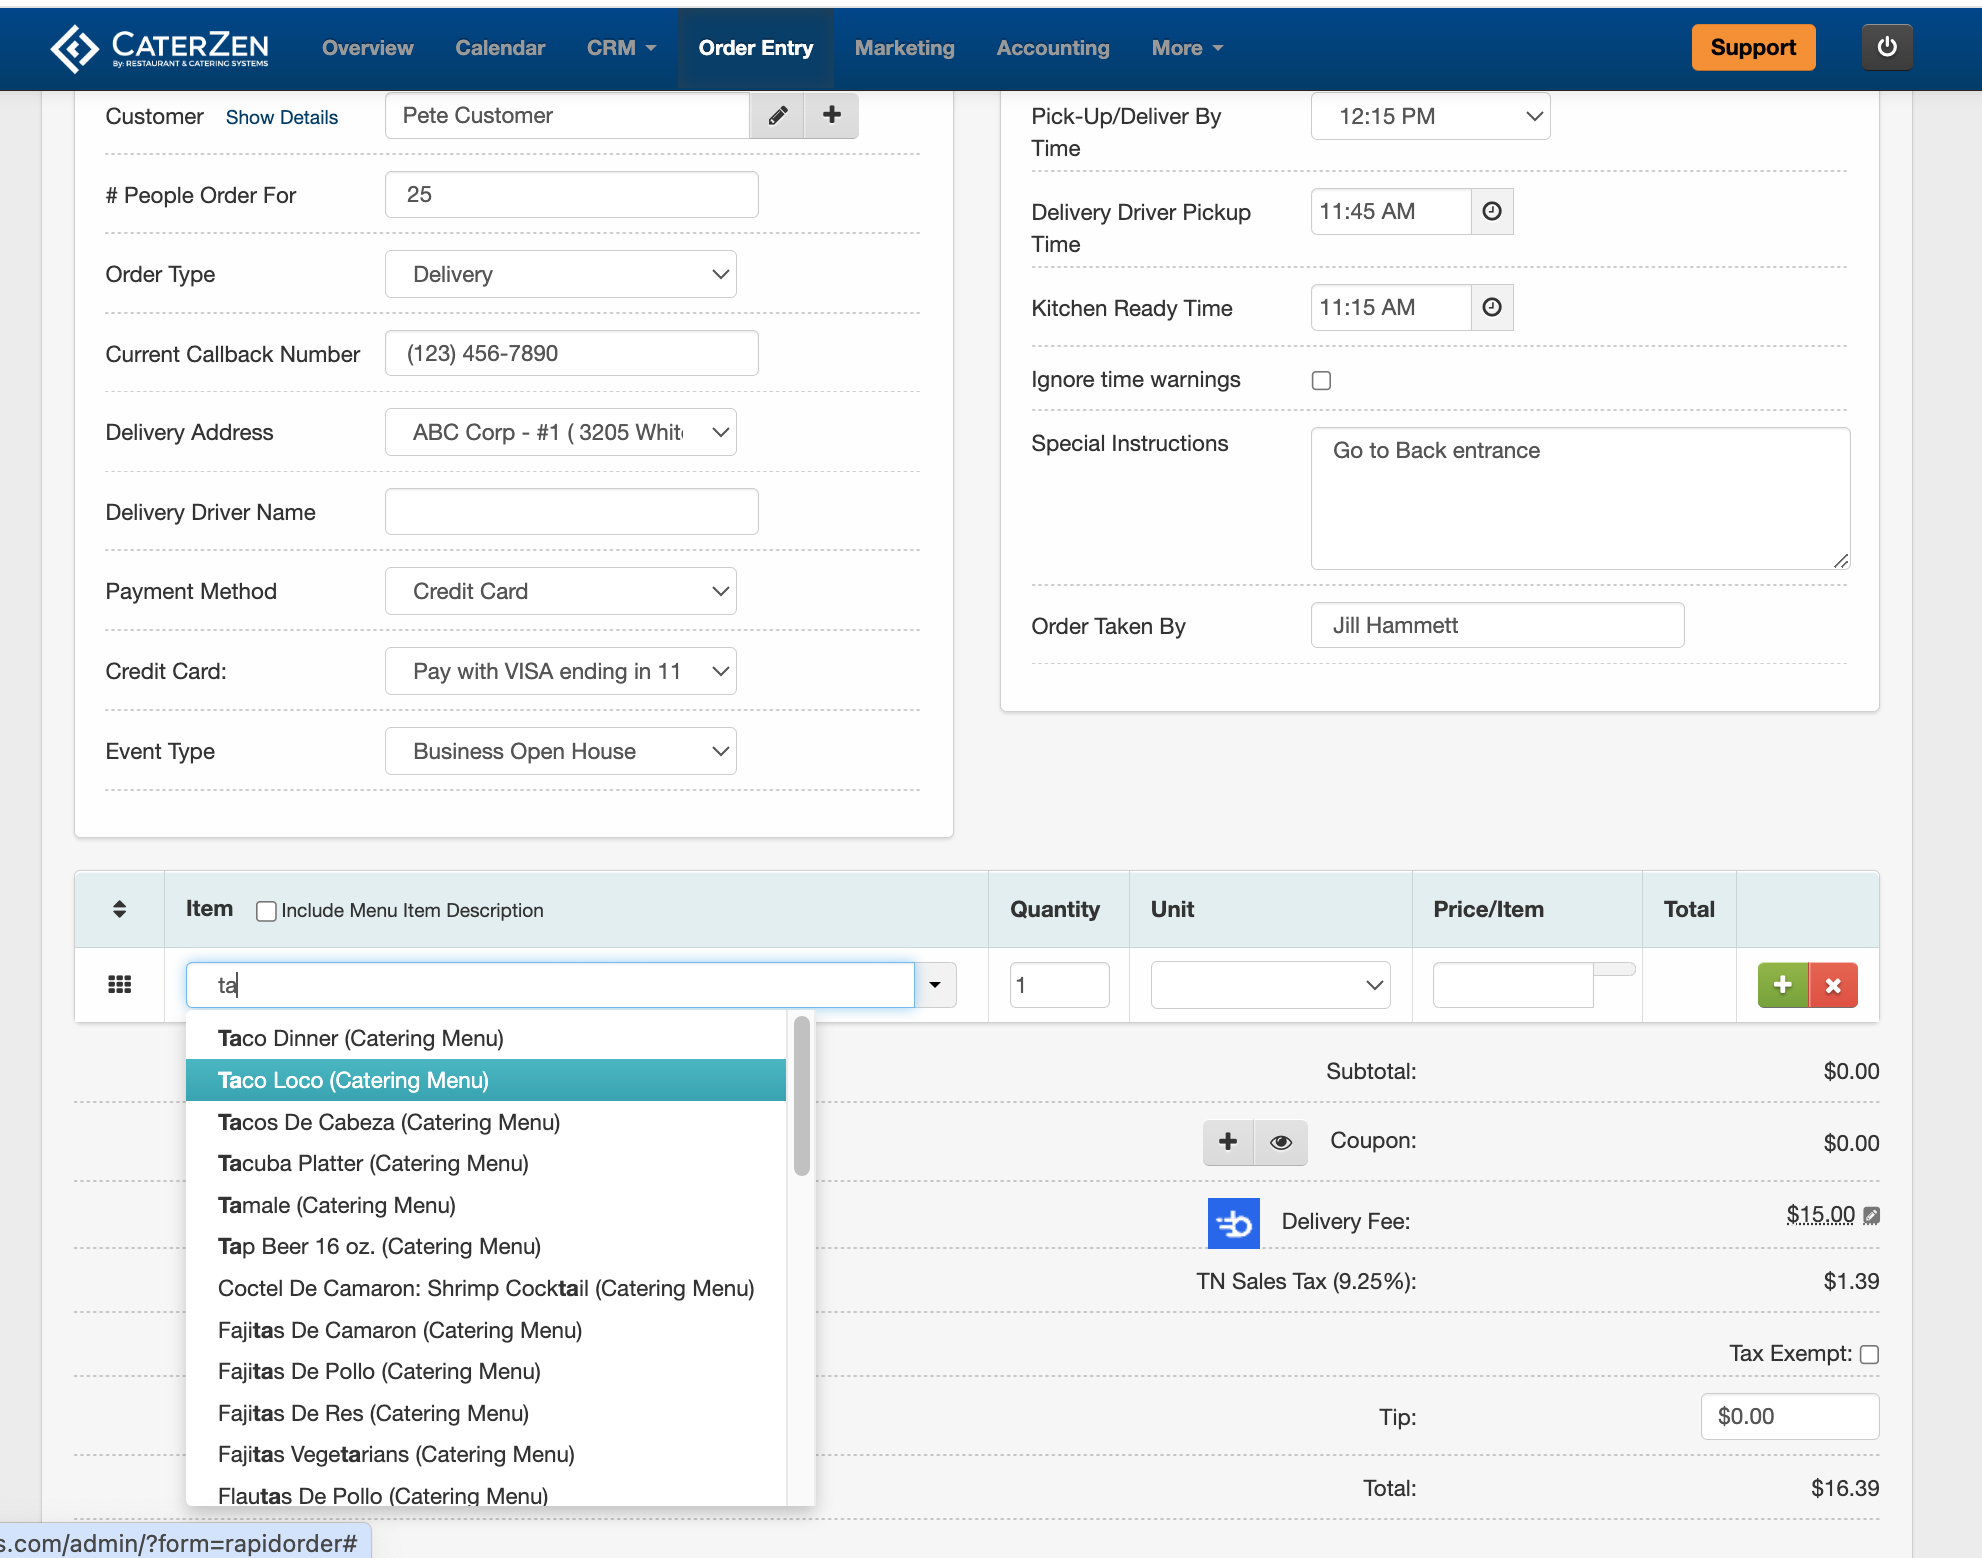Click the eye icon next to Coupon
1982x1558 pixels.
click(x=1280, y=1142)
